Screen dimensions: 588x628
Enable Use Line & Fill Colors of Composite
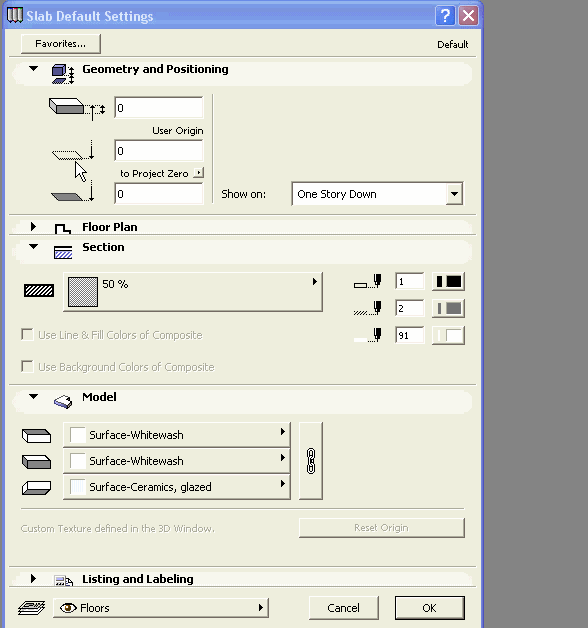pos(27,334)
